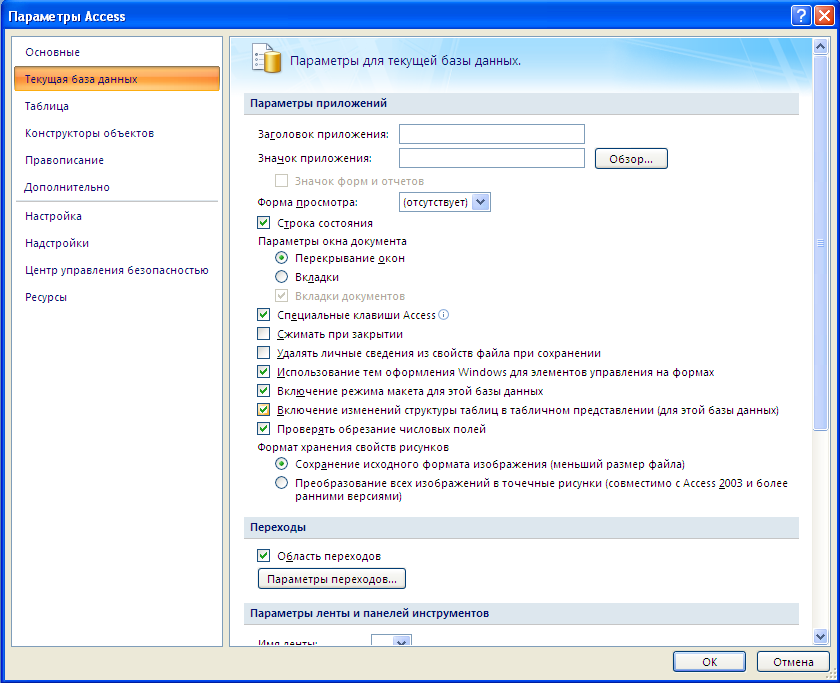840x683 pixels.
Task: Toggle Включение изменений структуры таблиц checkbox
Action: click(264, 410)
